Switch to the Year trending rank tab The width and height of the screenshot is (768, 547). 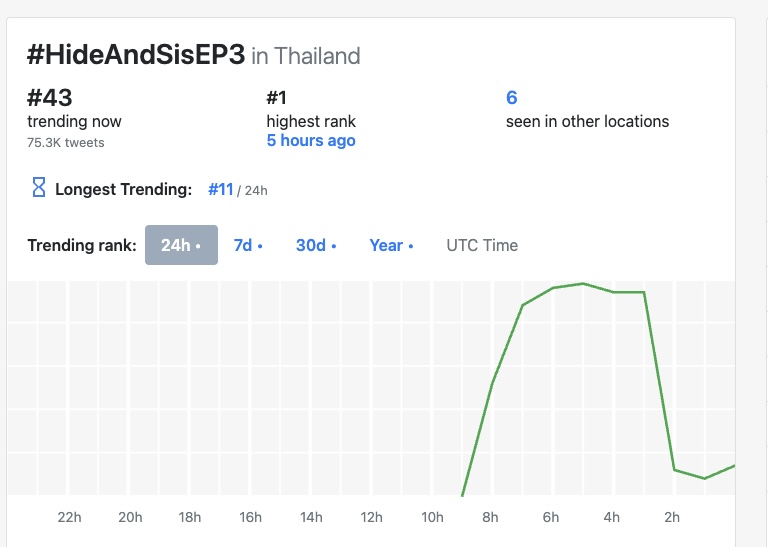coord(391,245)
